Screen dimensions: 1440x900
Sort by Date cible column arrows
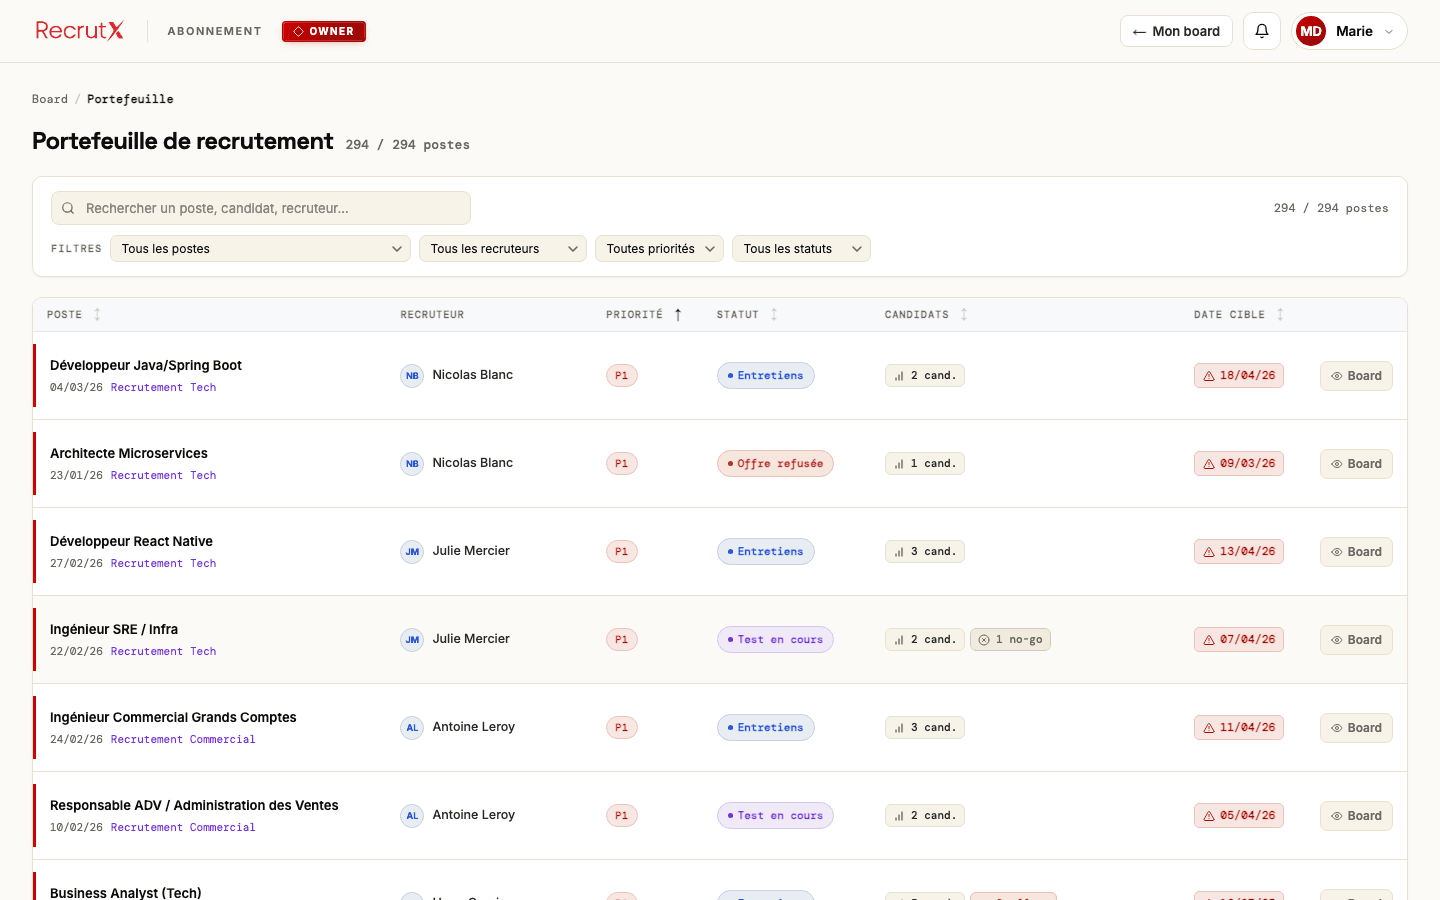[1280, 314]
